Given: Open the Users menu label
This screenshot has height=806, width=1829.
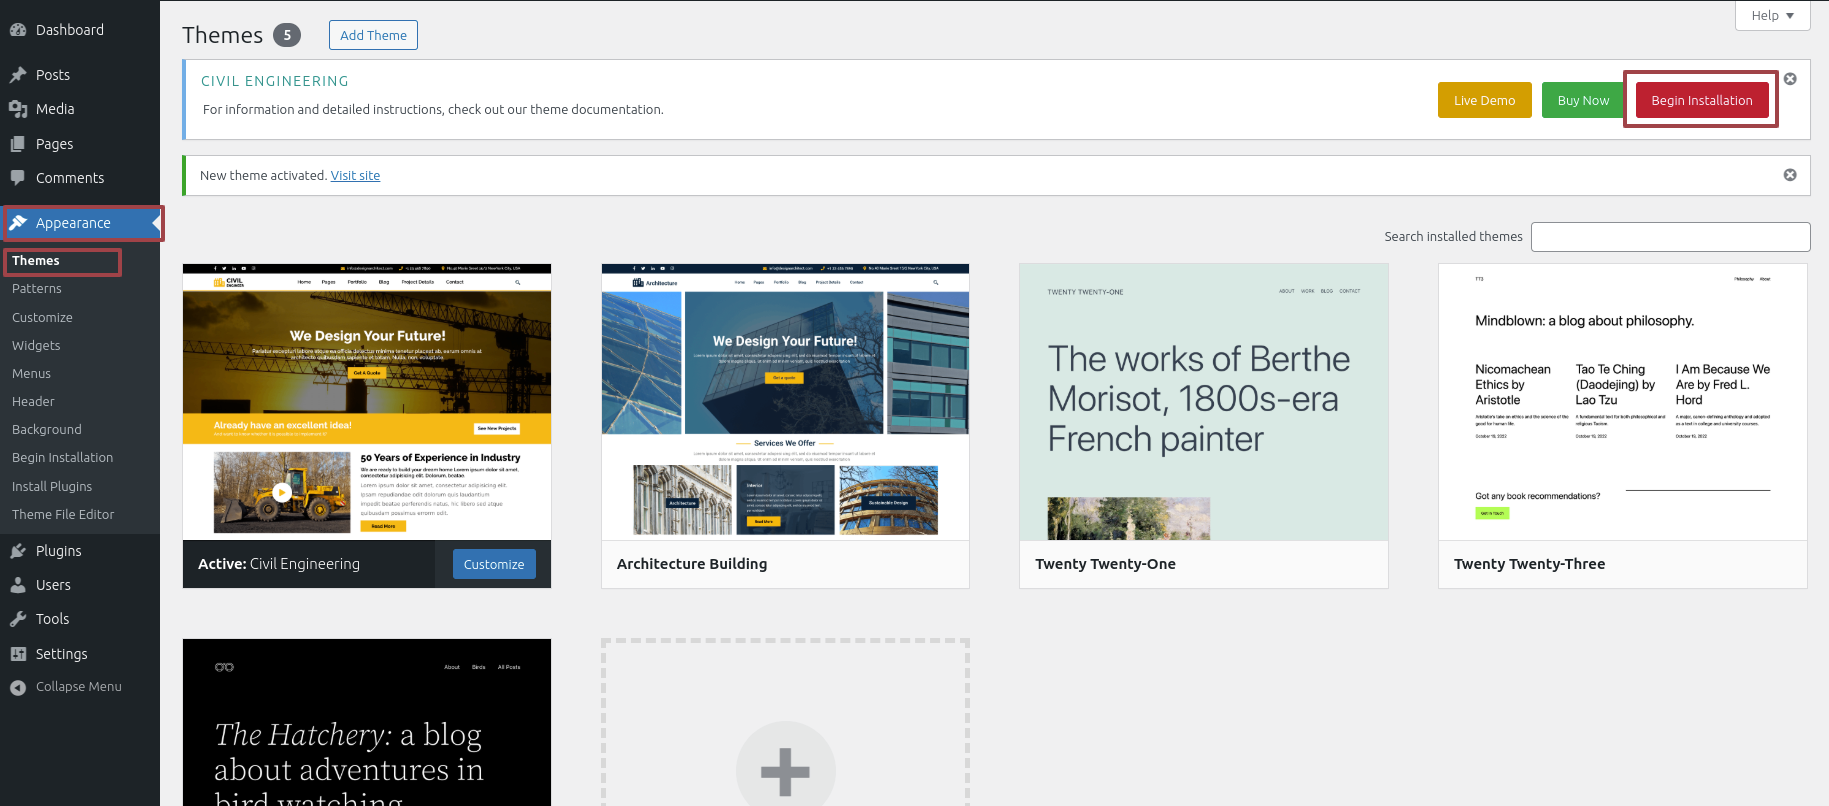Looking at the screenshot, I should coord(53,585).
